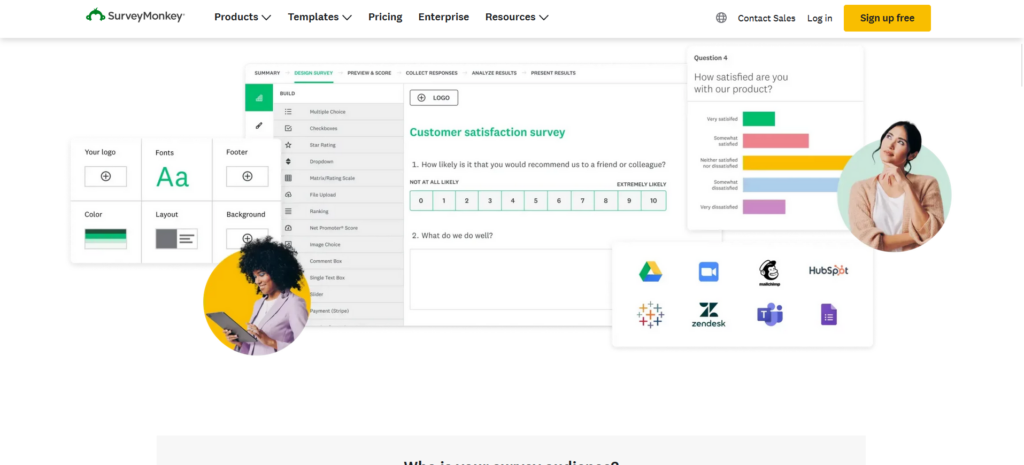The width and height of the screenshot is (1024, 465).
Task: Click the Multiple Choice list icon
Action: coord(288,112)
